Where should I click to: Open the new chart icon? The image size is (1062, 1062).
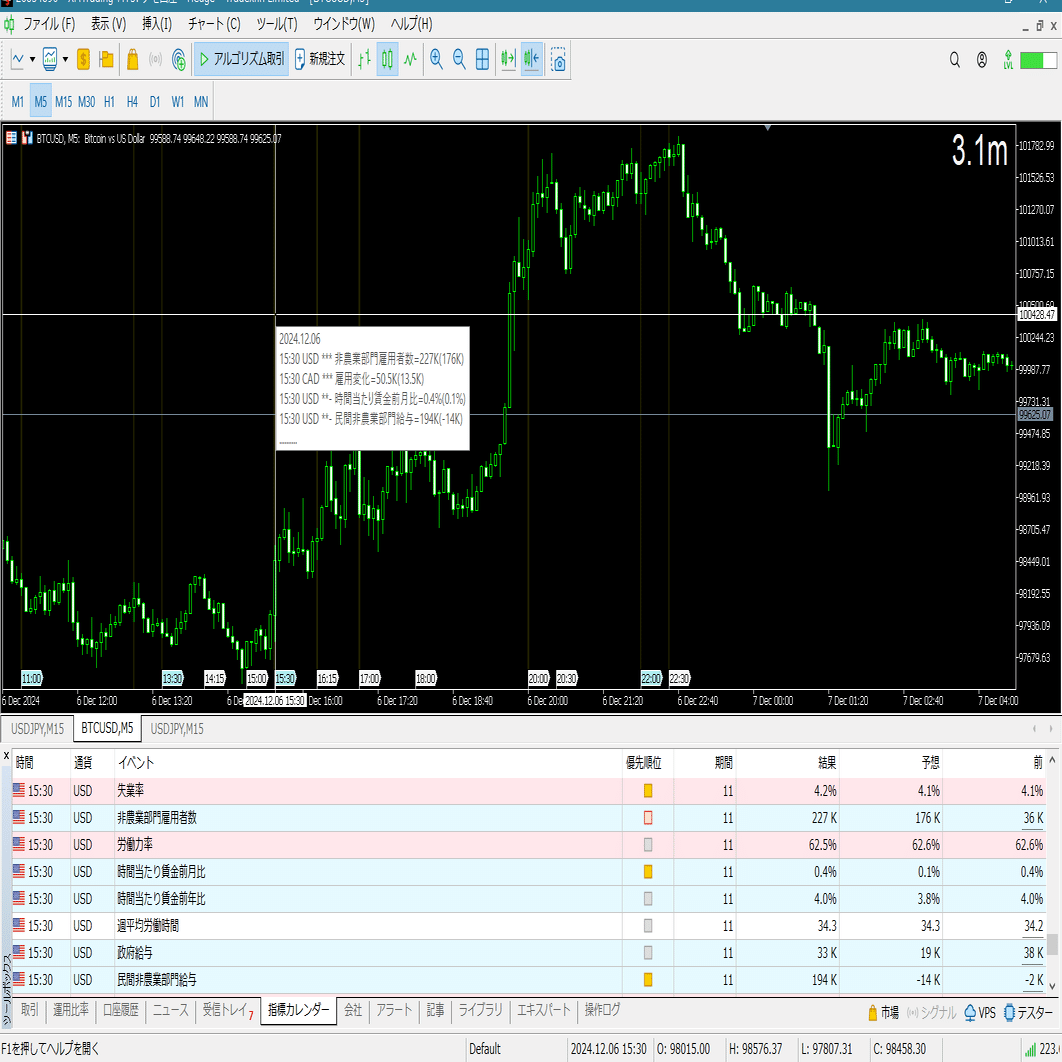click(x=18, y=60)
